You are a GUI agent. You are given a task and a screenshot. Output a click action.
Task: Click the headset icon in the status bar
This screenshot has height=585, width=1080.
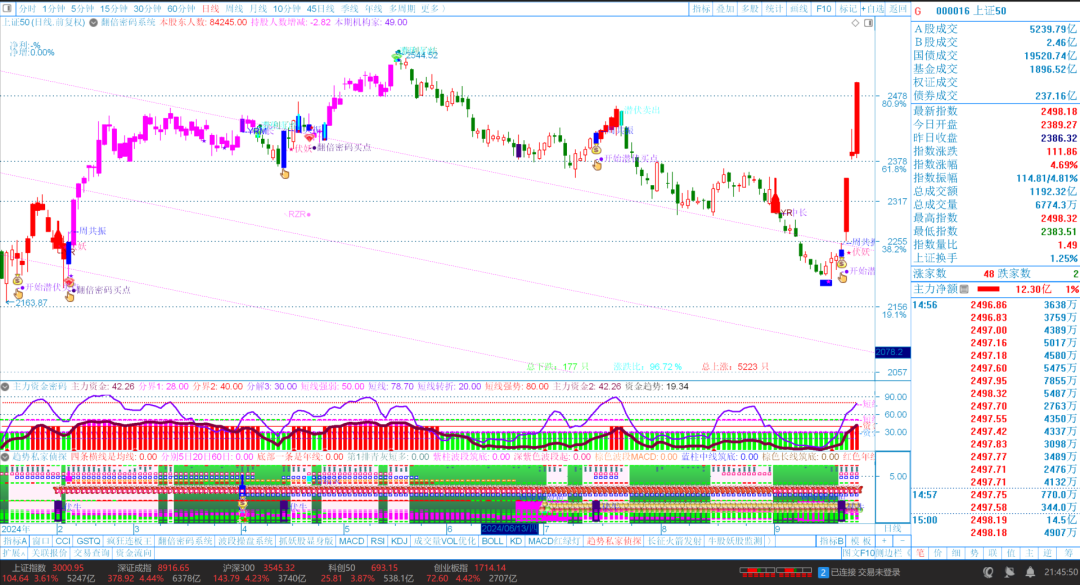pos(988,573)
